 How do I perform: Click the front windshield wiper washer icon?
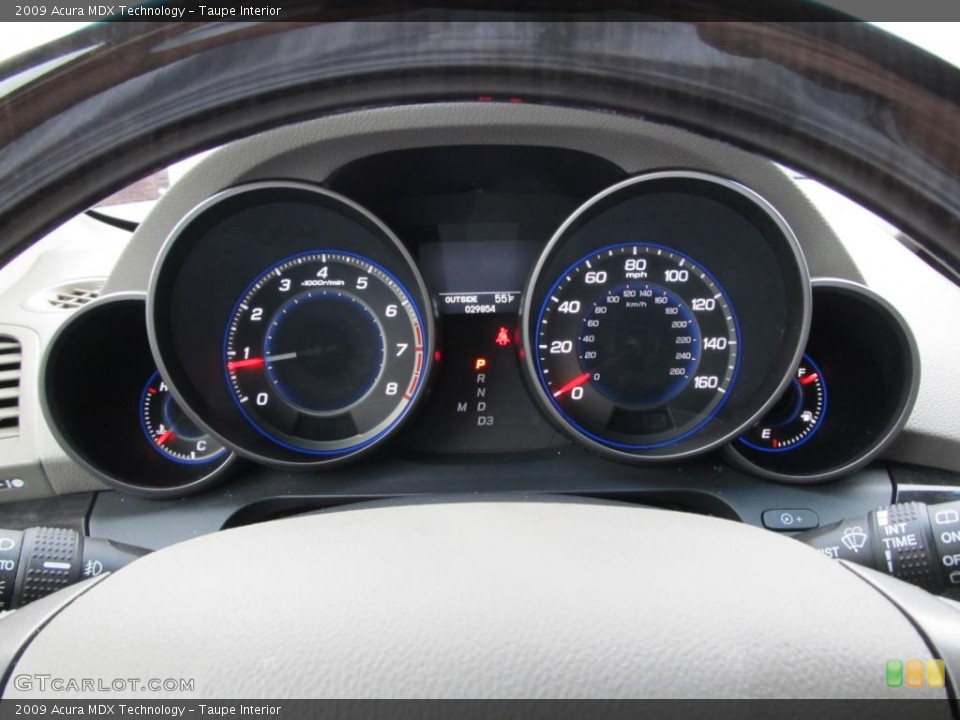coord(854,539)
